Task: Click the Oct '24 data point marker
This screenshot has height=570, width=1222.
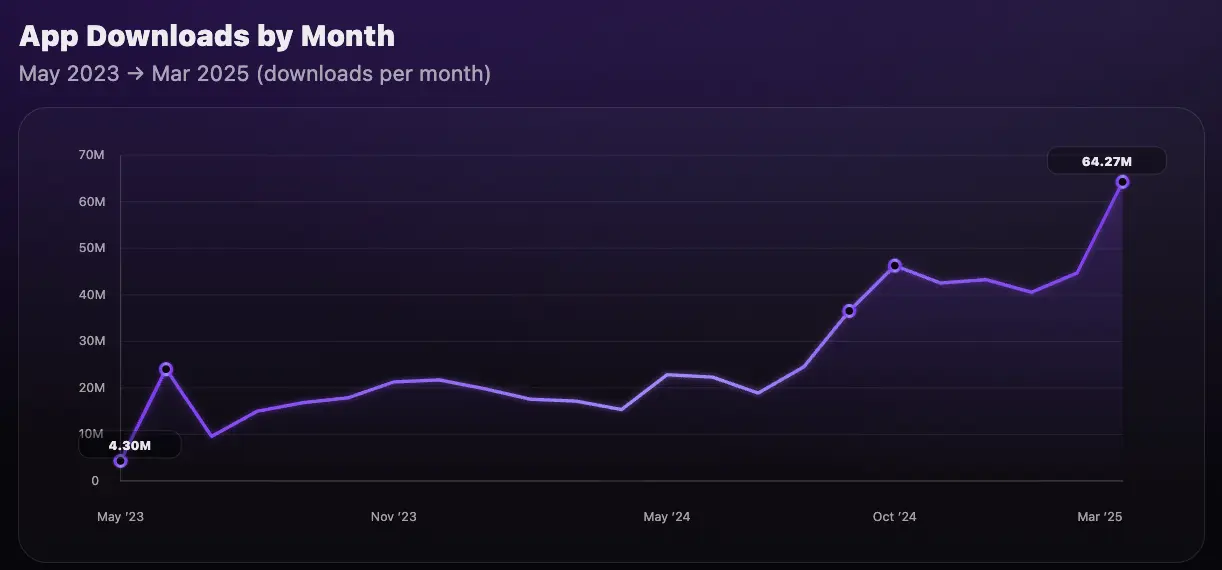Action: 895,265
